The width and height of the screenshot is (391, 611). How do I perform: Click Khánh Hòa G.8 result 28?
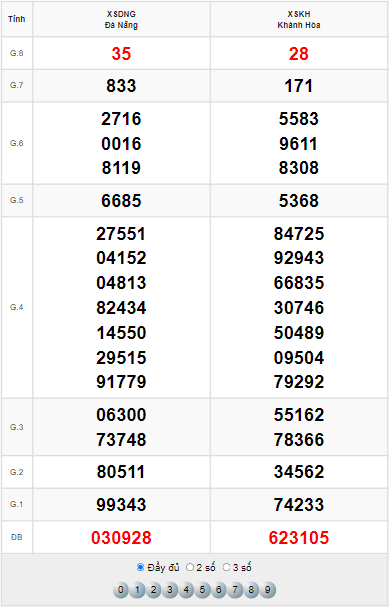[x=300, y=54]
